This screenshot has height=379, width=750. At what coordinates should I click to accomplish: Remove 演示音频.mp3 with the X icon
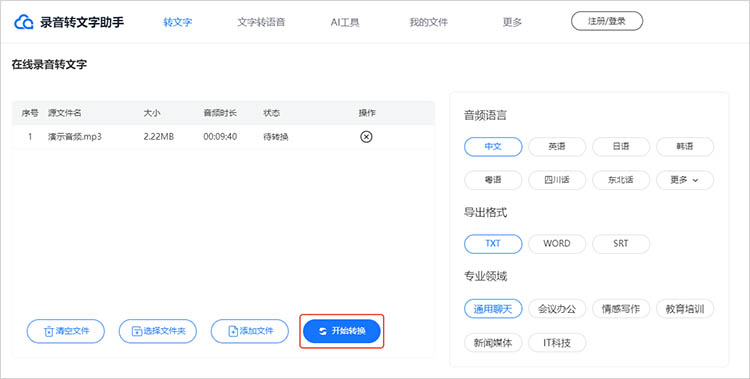click(366, 137)
